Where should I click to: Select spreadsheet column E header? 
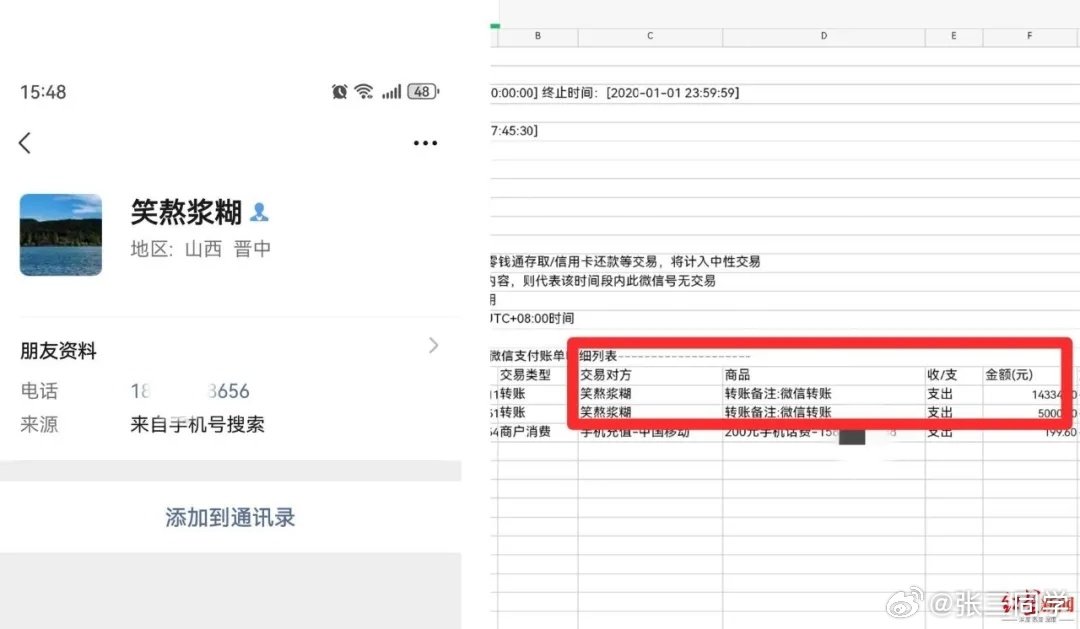pos(953,37)
